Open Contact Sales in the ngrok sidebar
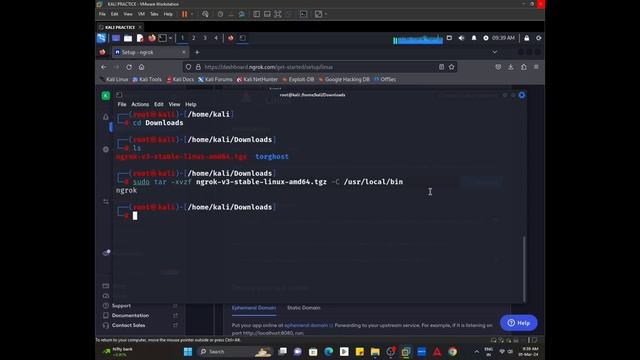This screenshot has width=640, height=360. [128, 325]
